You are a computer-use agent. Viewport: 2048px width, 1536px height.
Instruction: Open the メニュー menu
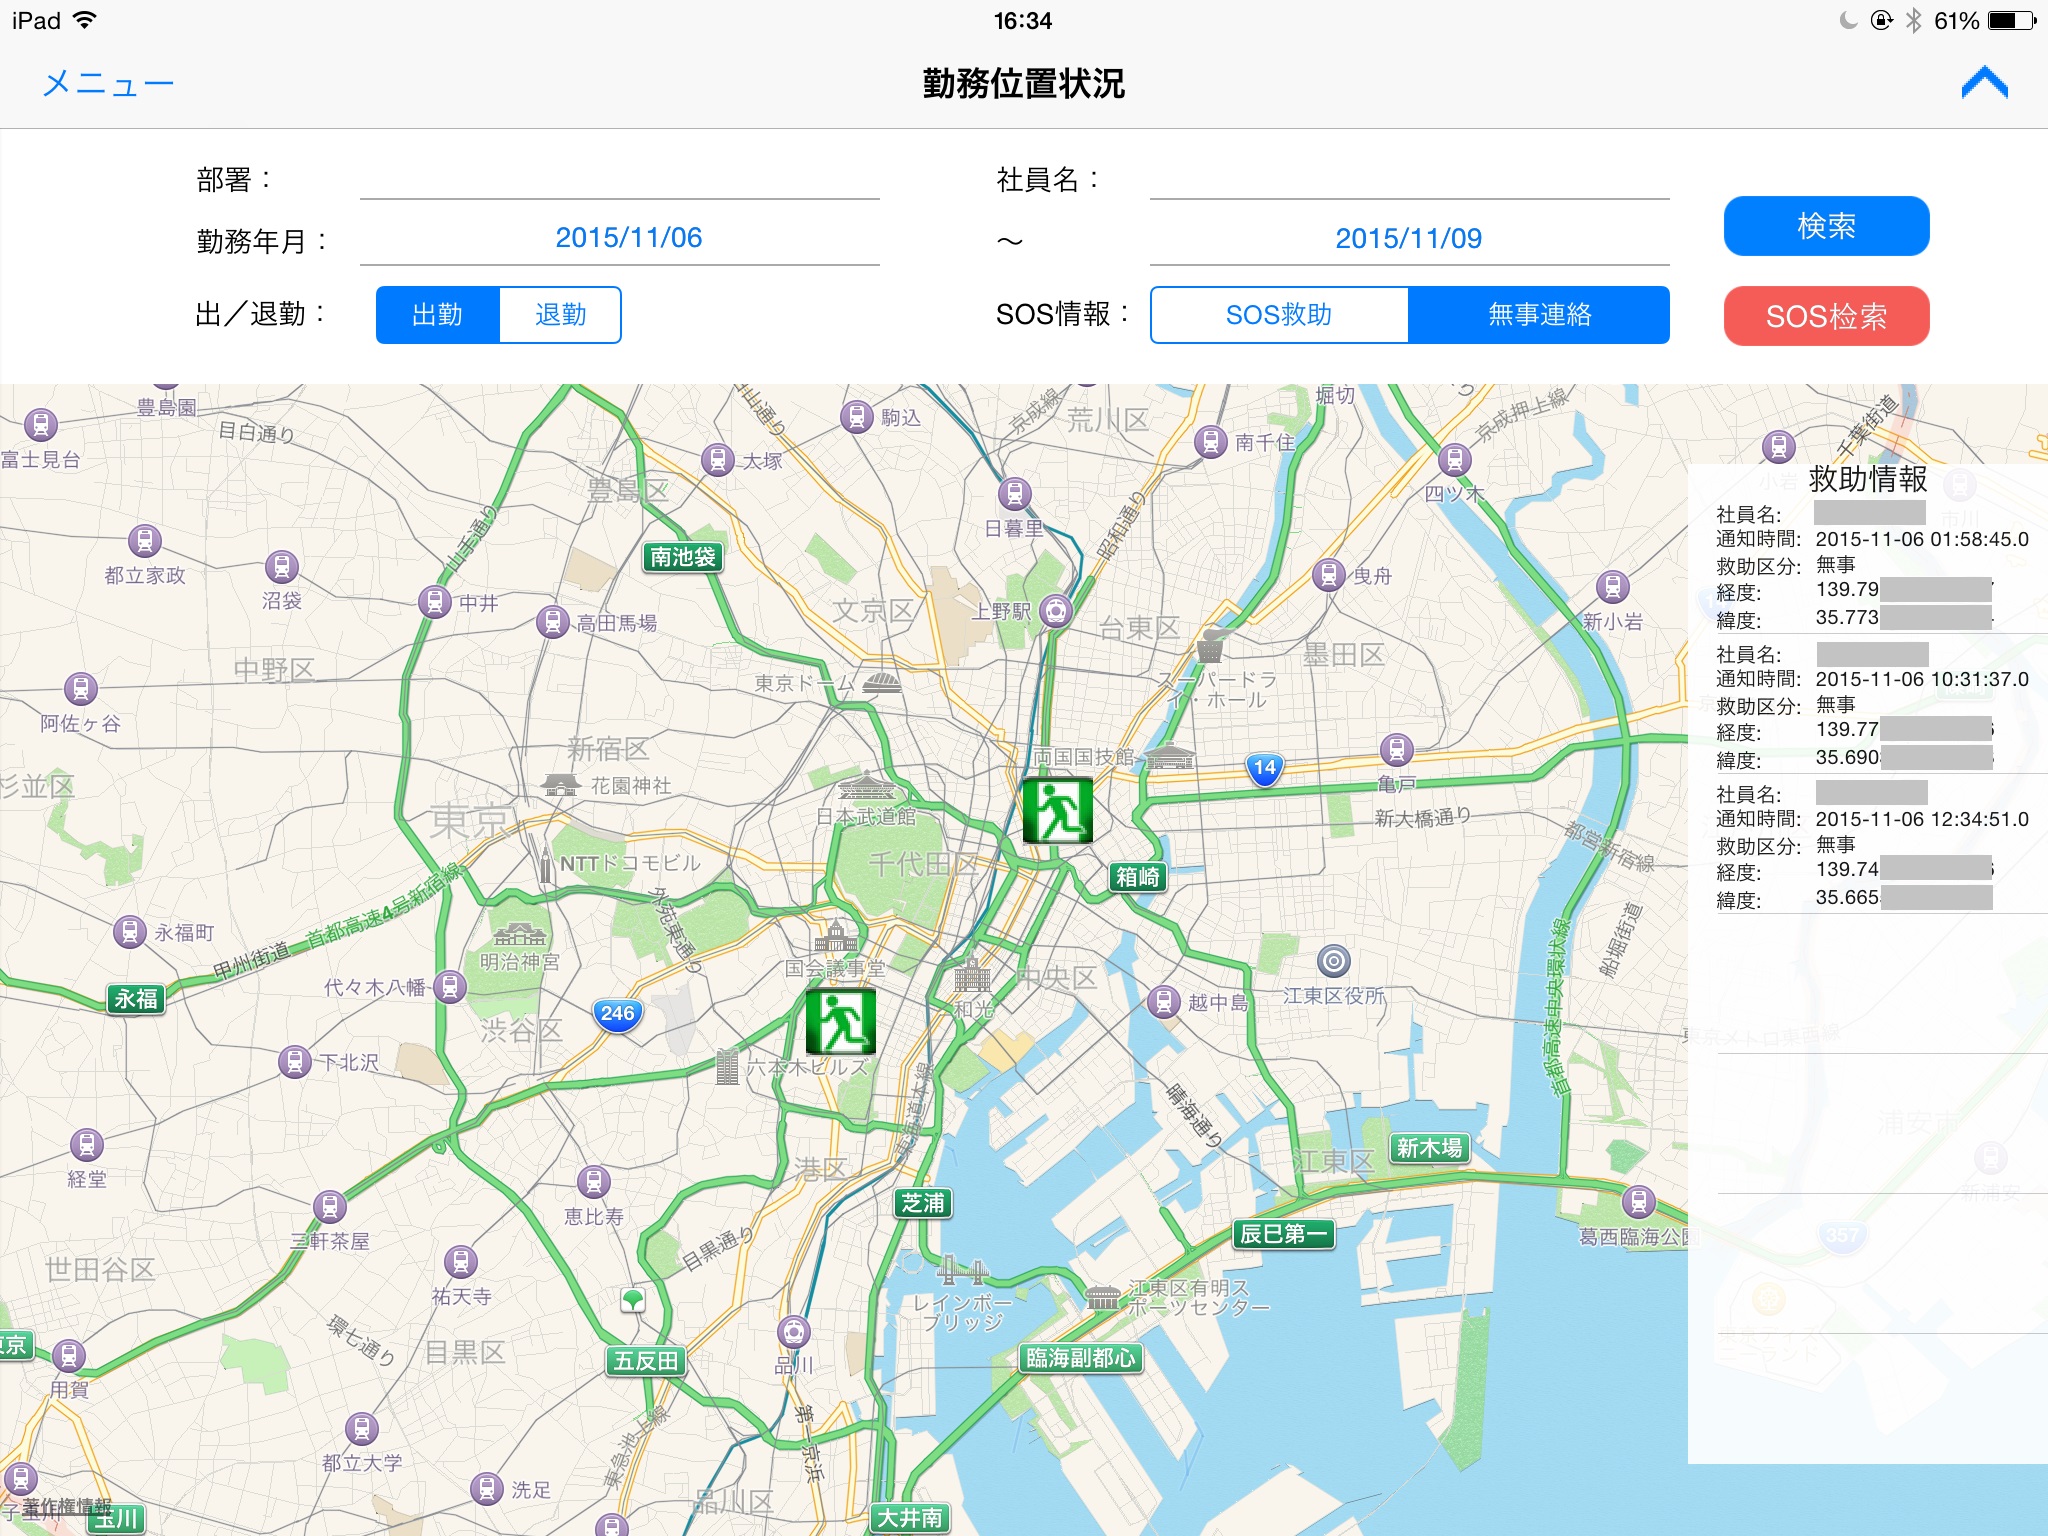tap(108, 83)
